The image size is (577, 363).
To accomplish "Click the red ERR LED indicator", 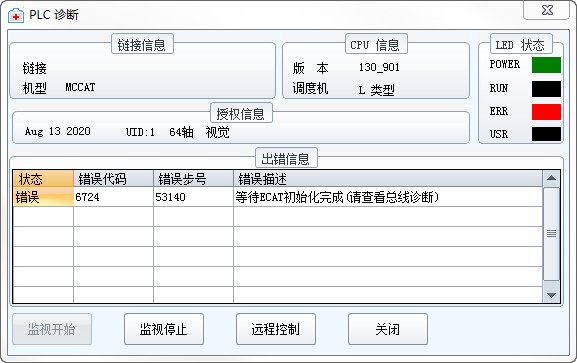I will click(546, 112).
